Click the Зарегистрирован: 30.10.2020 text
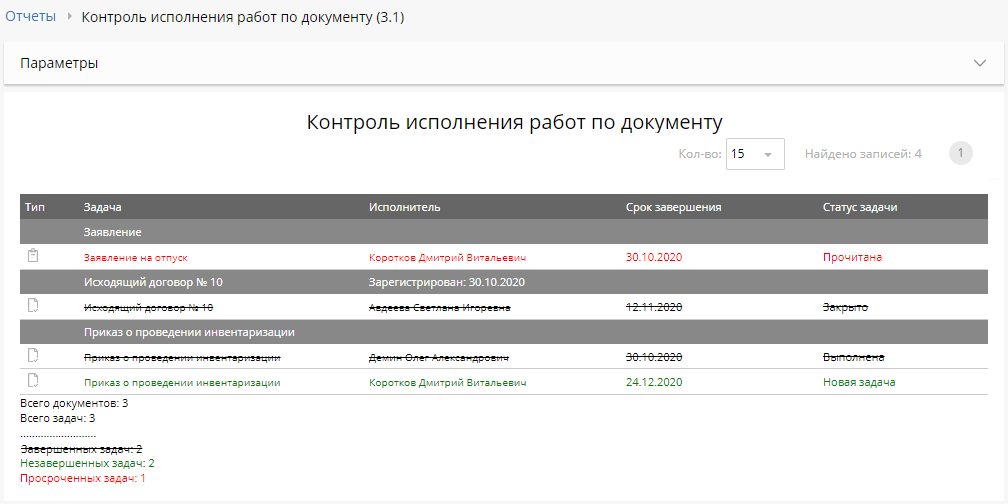The height and width of the screenshot is (504, 1008). [x=447, y=282]
